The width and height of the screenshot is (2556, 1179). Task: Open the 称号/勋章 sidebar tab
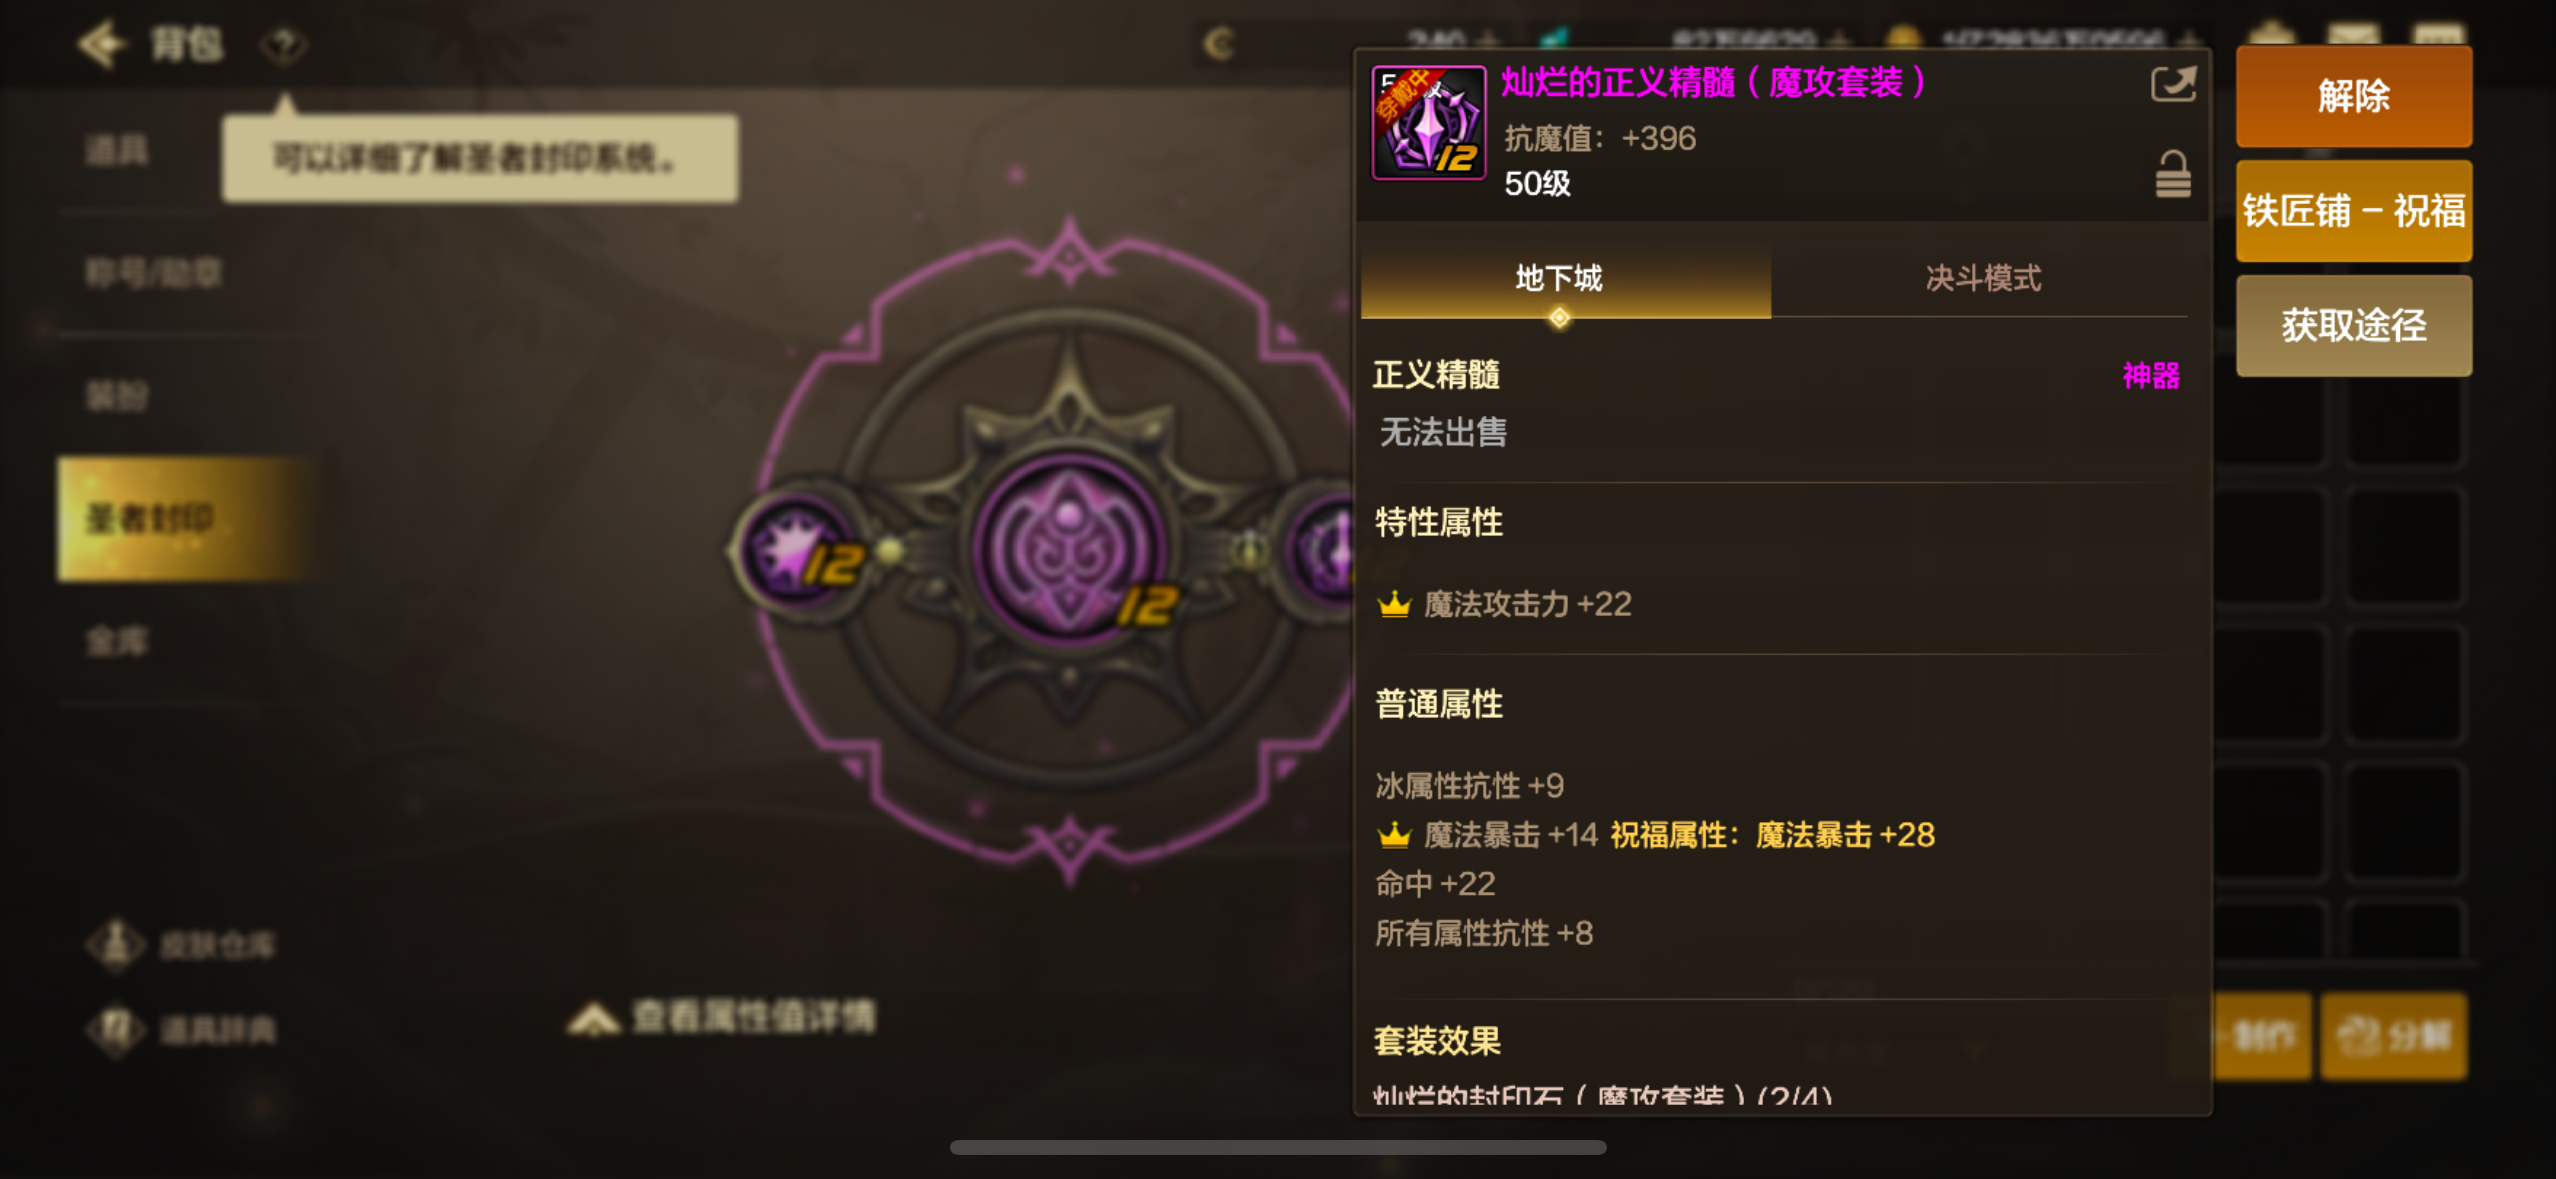click(x=154, y=273)
